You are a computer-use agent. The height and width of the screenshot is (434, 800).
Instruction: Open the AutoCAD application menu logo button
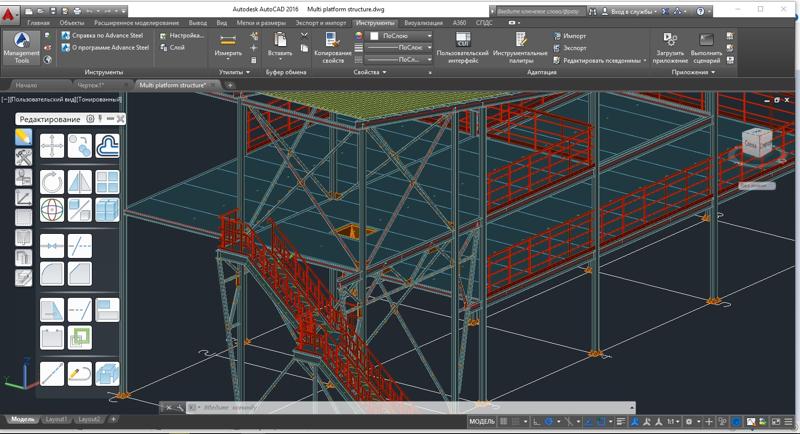point(10,15)
